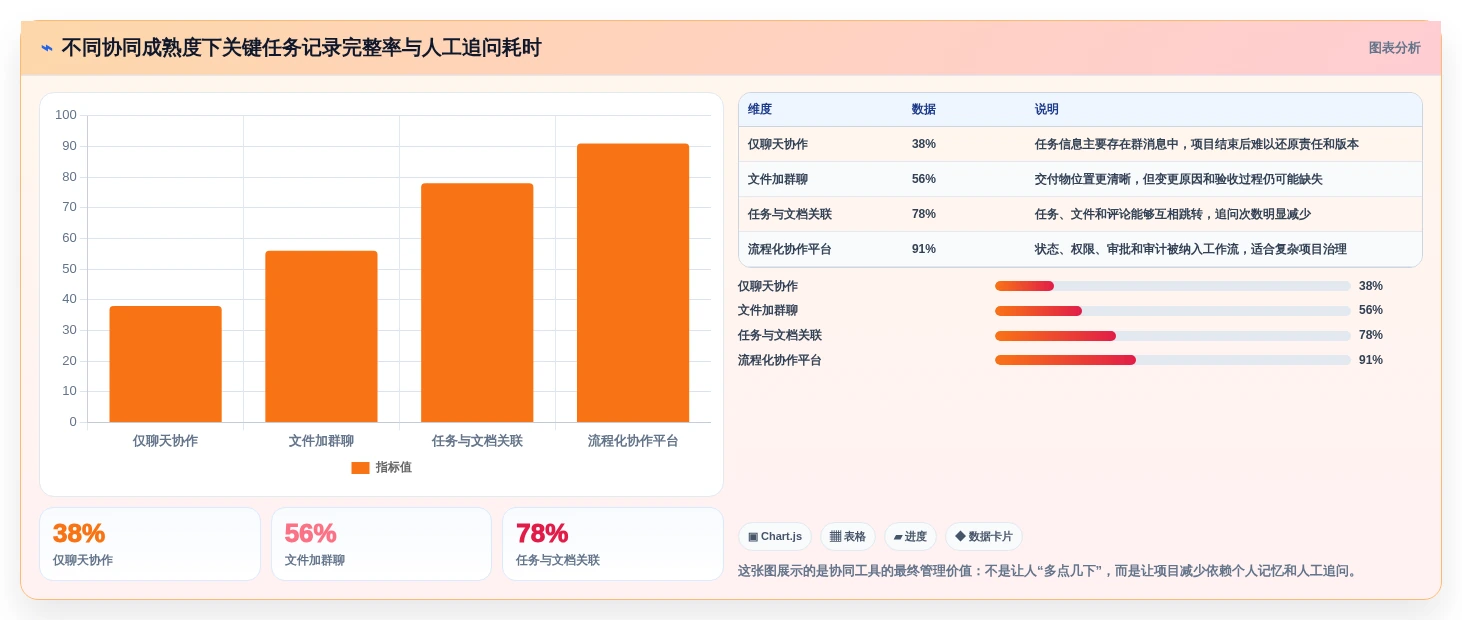Click the 仅聊天协作 38% progress bar
Image resolution: width=1462 pixels, height=620 pixels.
pyautogui.click(x=1173, y=286)
